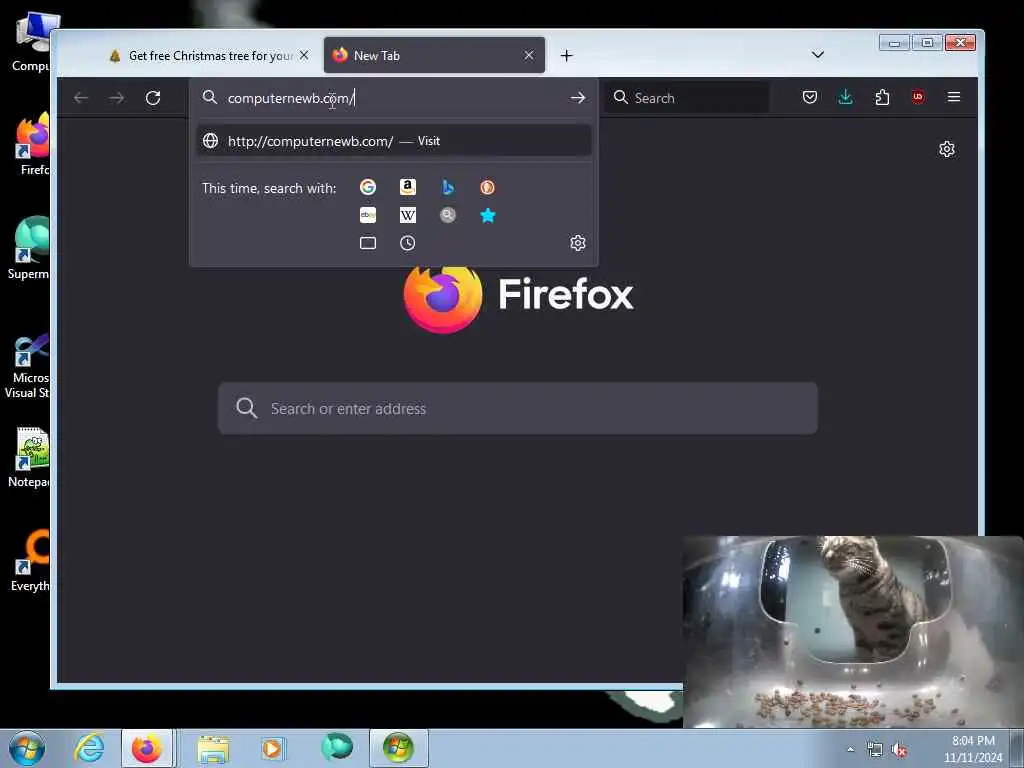Click the taskbar clock 8:04 PM
Viewport: 1024px width, 768px height.
click(973, 741)
